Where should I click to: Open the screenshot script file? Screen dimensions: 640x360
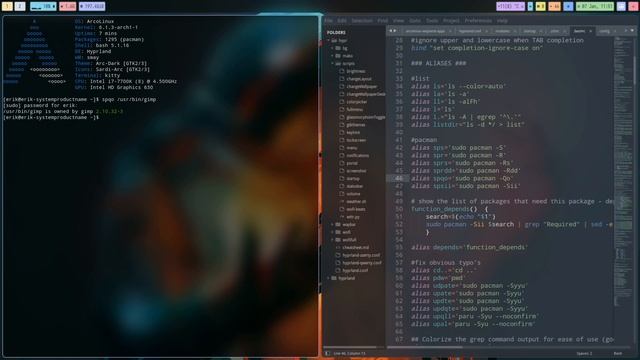pos(356,171)
